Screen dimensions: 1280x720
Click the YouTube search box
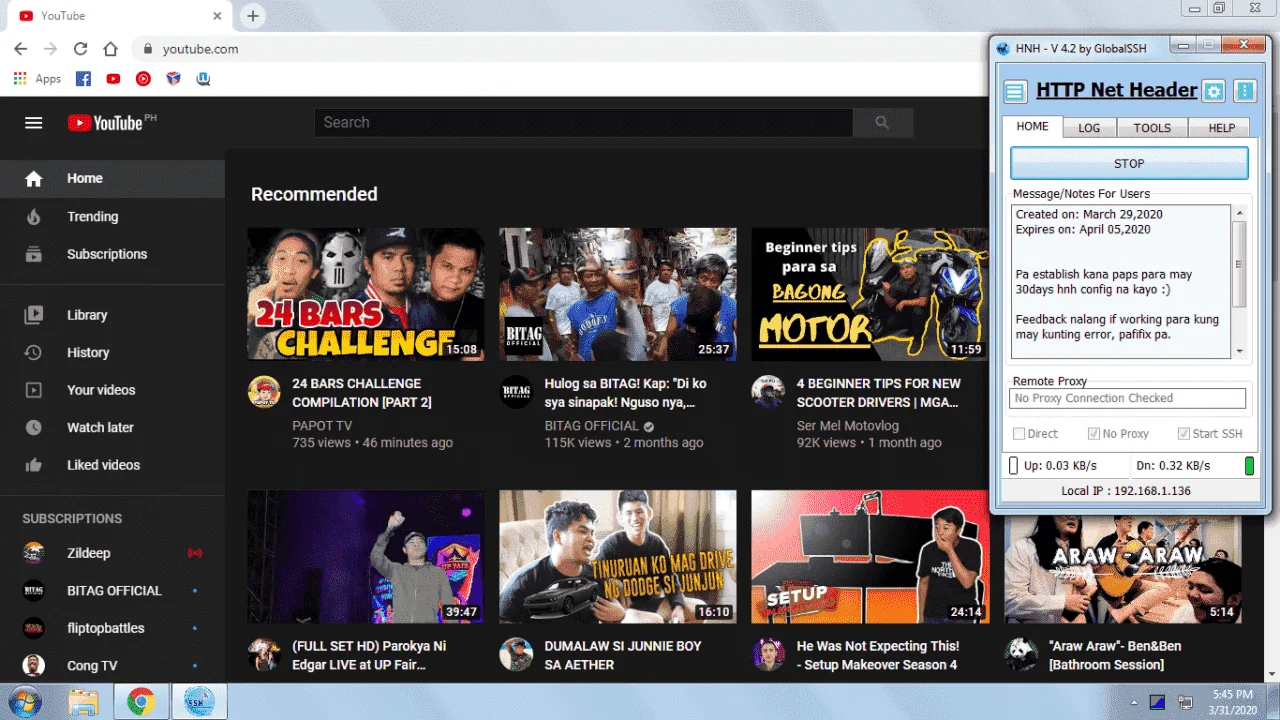(583, 122)
